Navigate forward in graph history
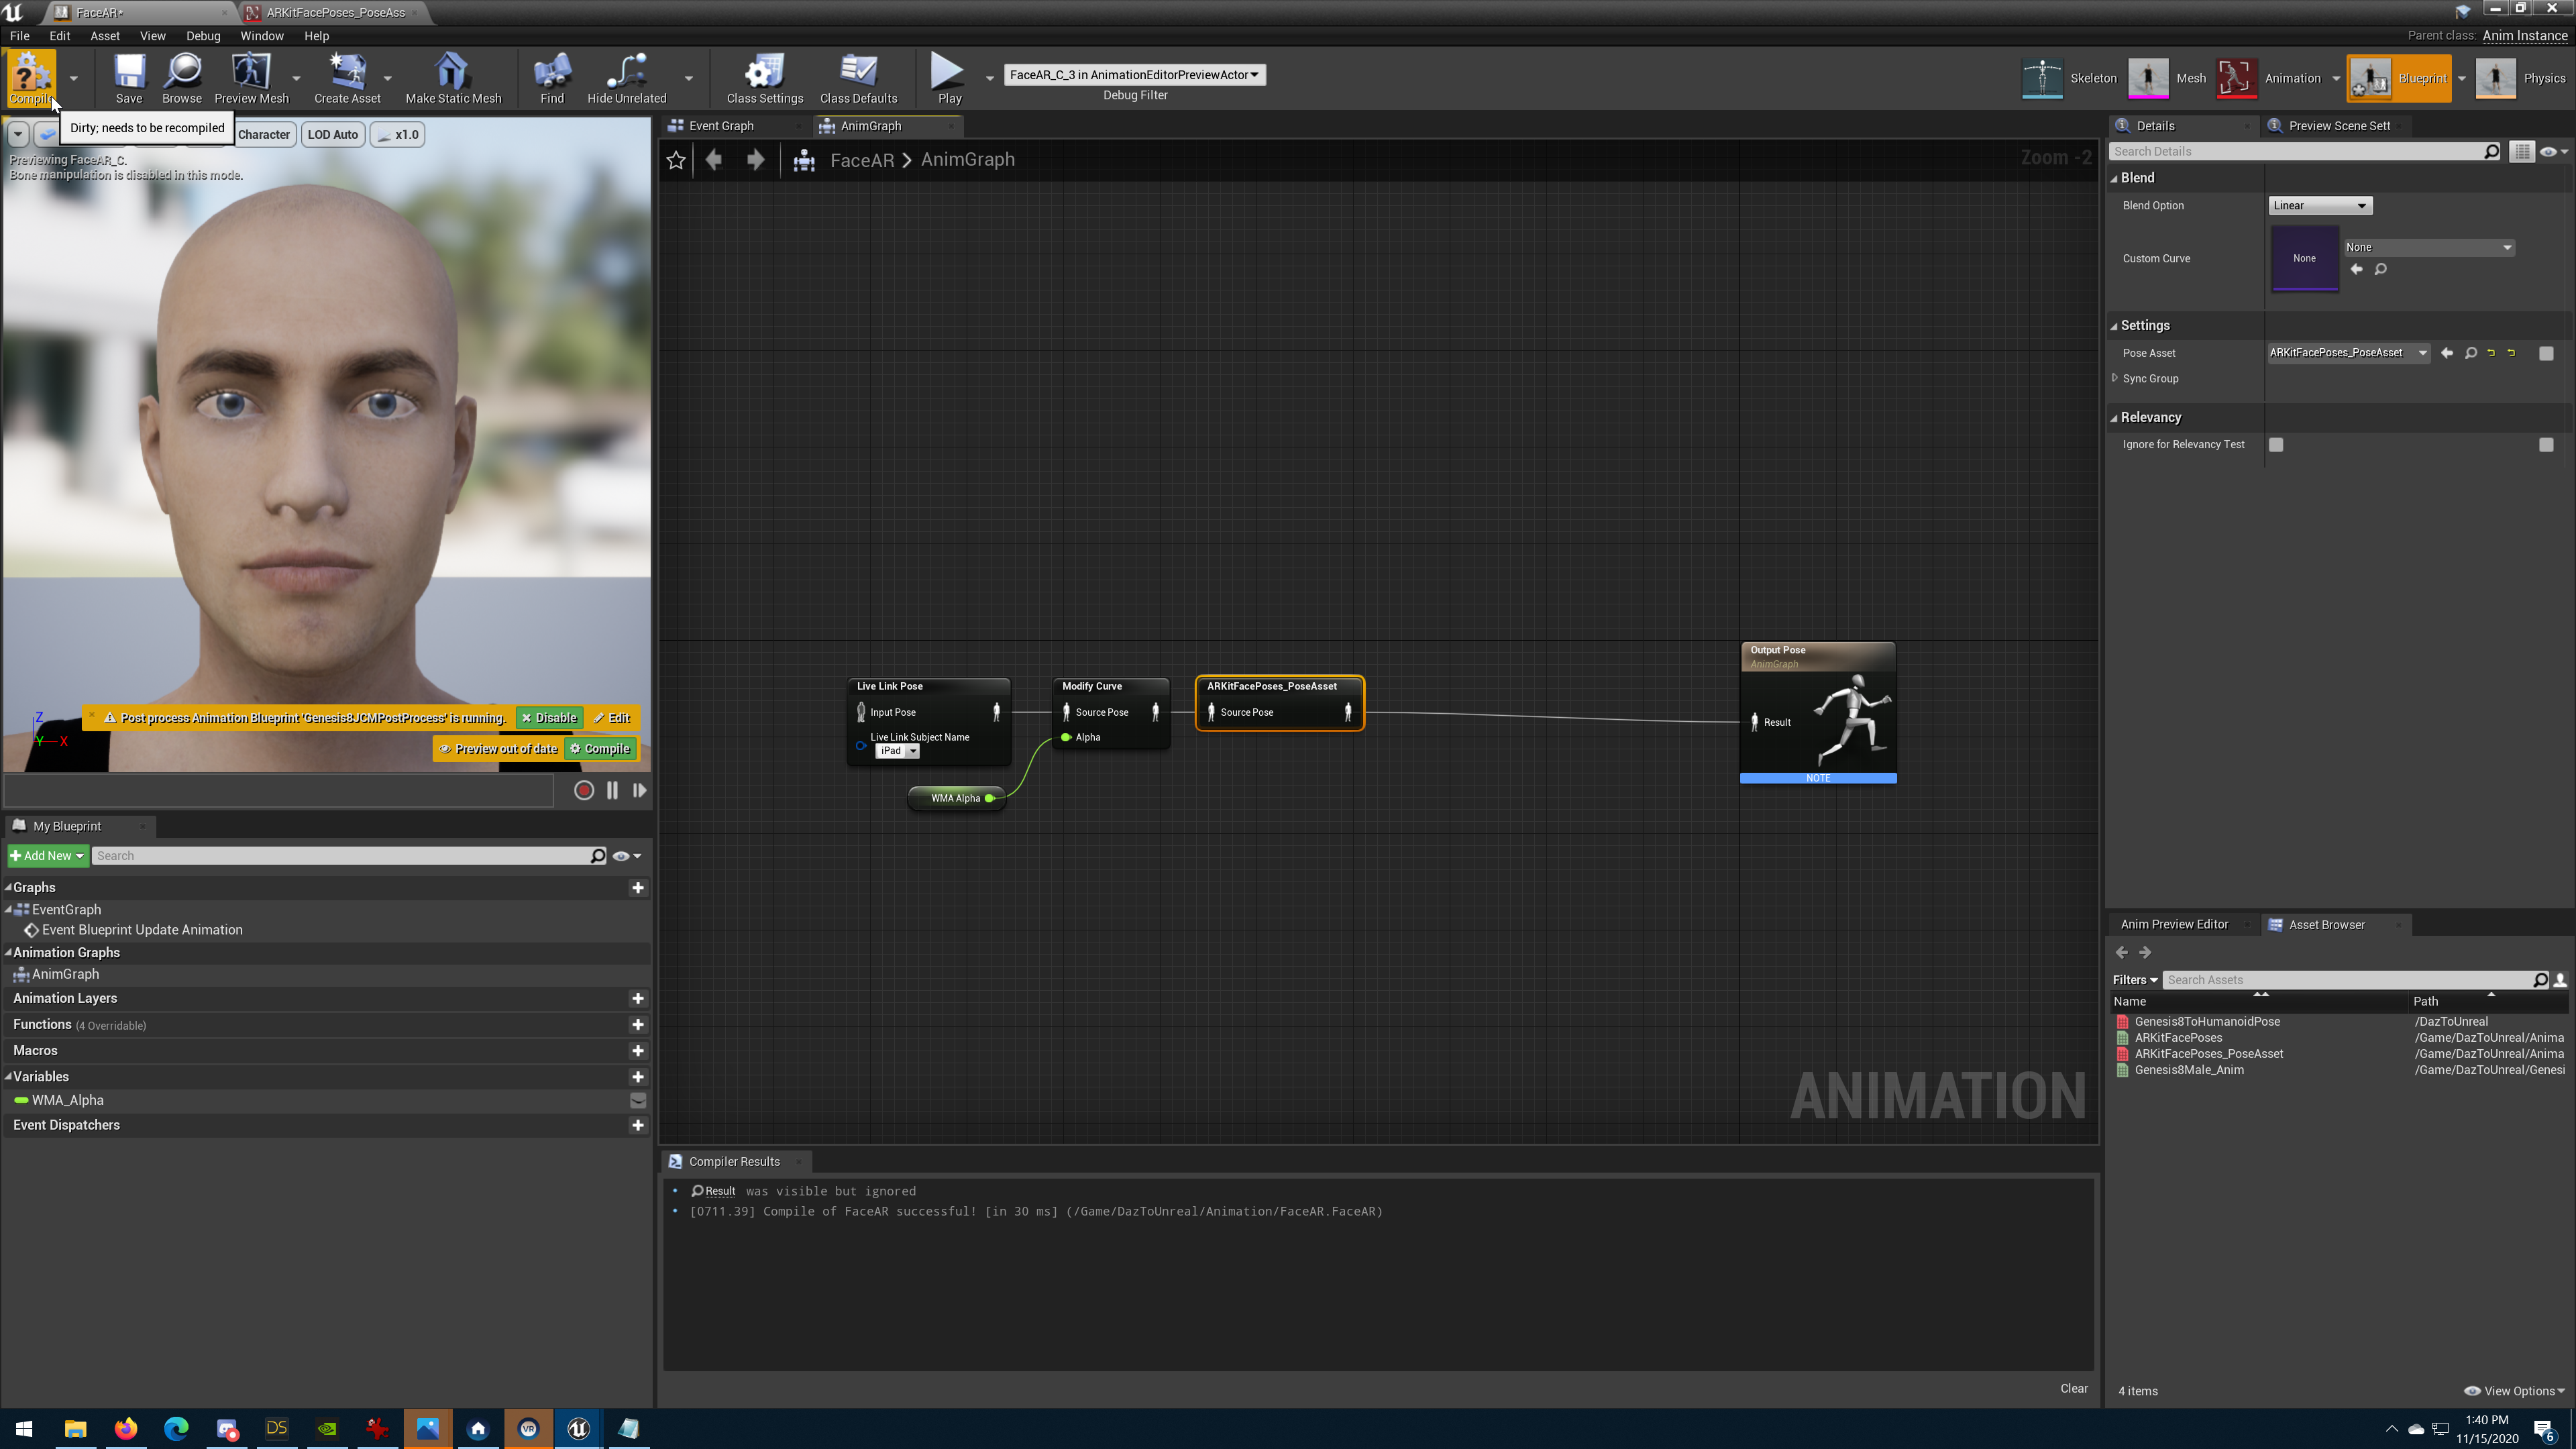The image size is (2576, 1449). [756, 160]
